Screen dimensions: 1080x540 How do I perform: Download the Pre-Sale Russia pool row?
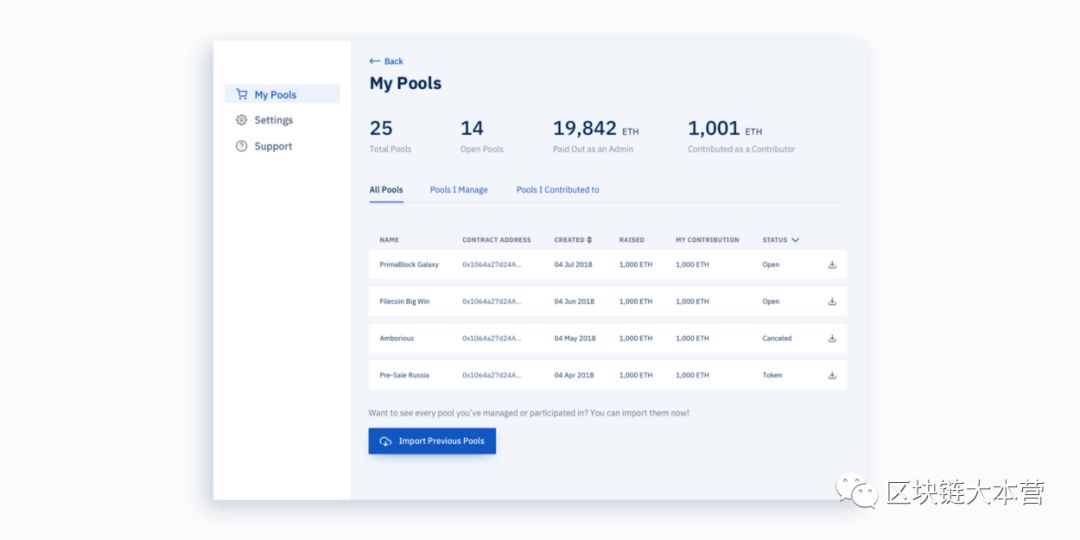[x=832, y=375]
